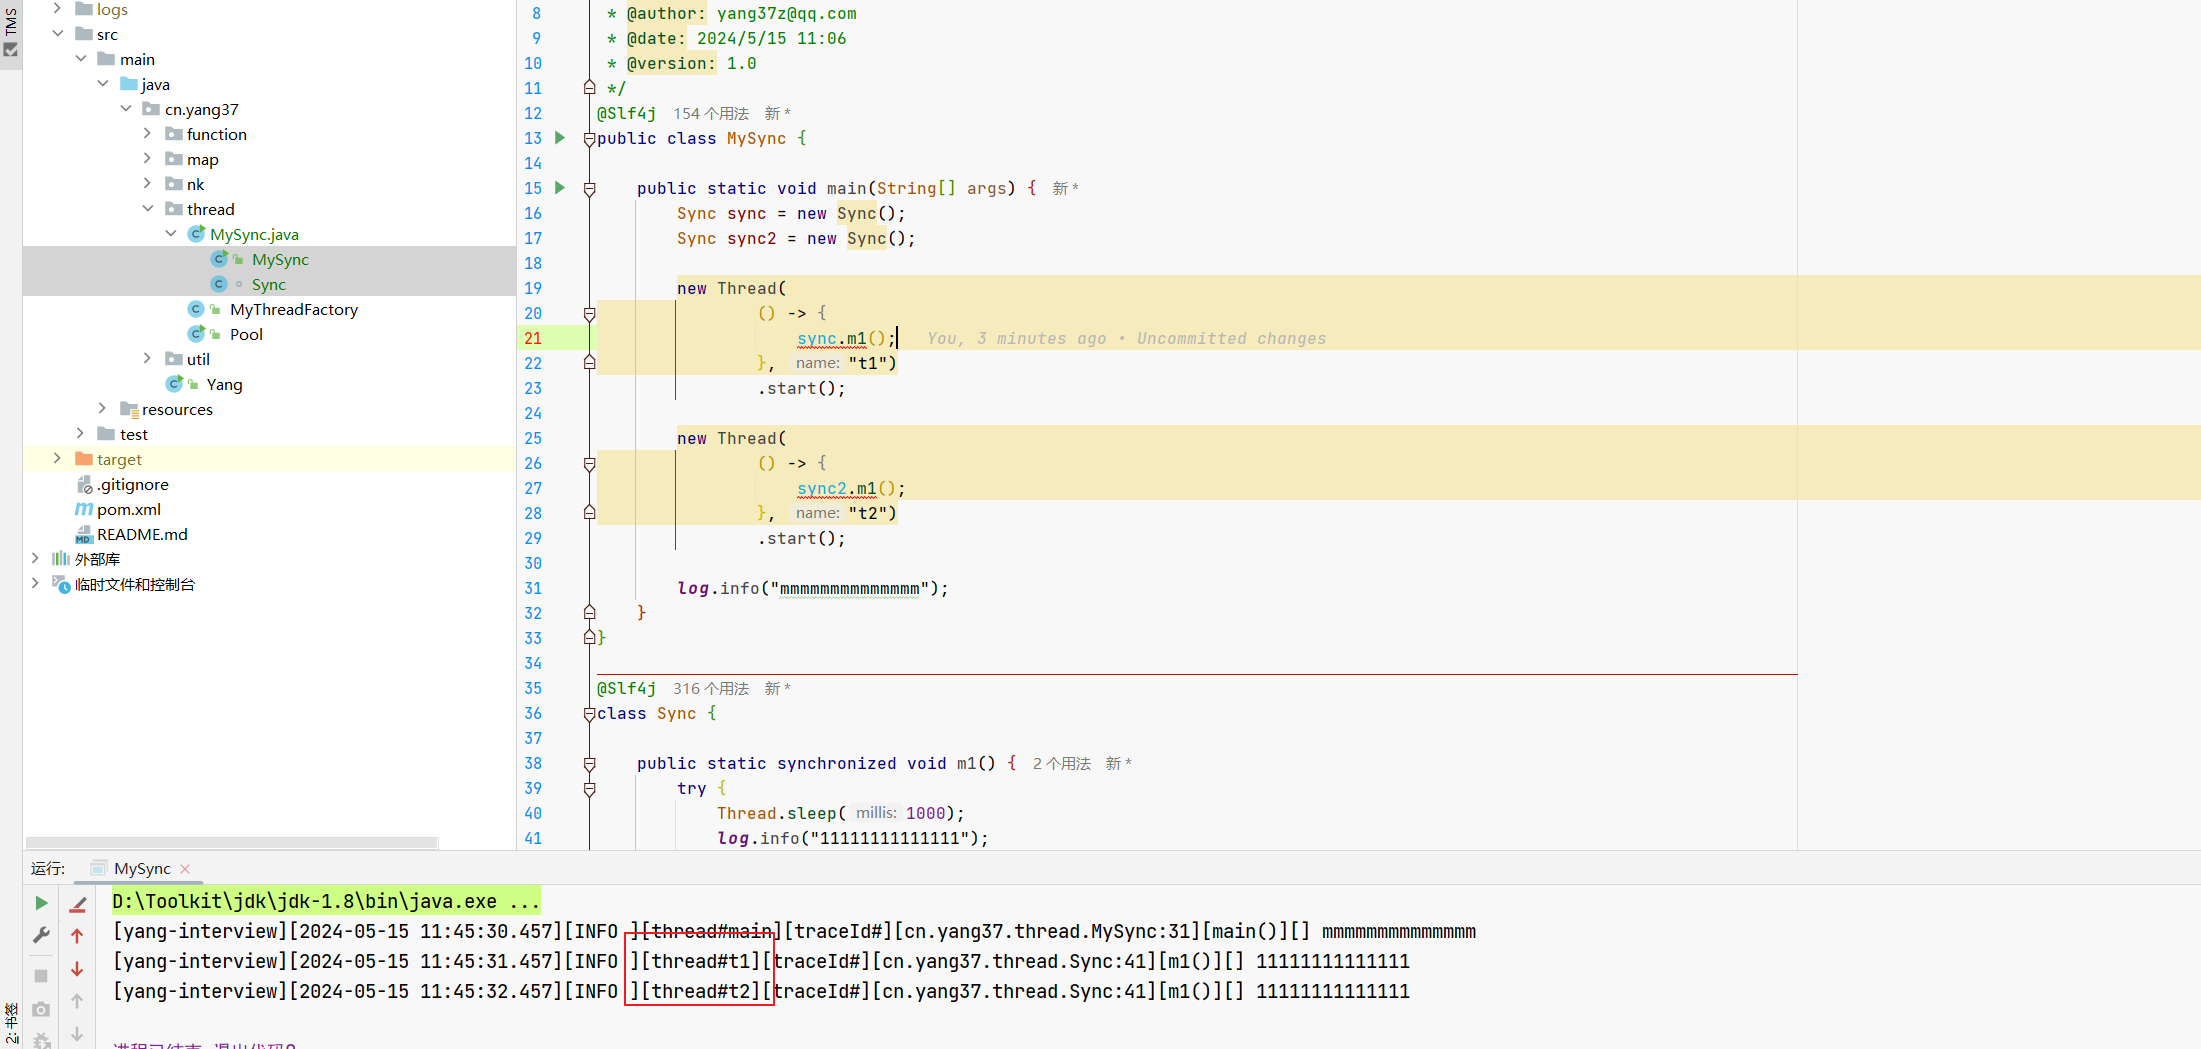Select Sync class in project tree

click(268, 284)
